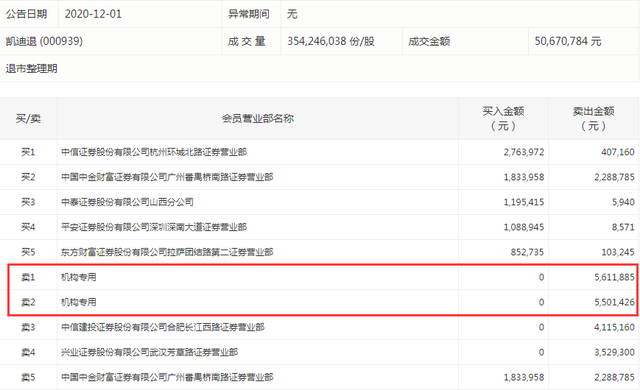This screenshot has width=640, height=390.
Task: Select the 买5 row label
Action: click(28, 252)
